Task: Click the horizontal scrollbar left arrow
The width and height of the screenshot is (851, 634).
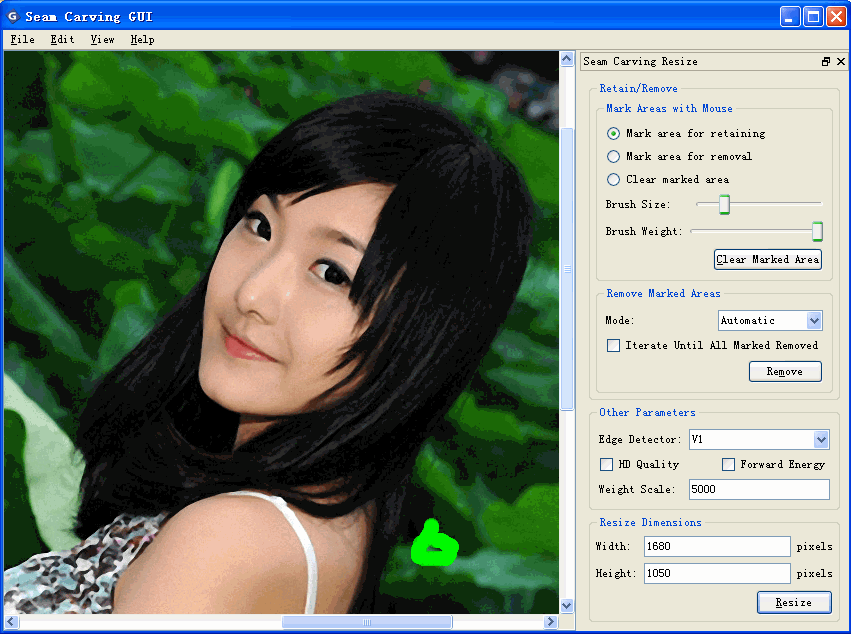Action: pyautogui.click(x=11, y=622)
